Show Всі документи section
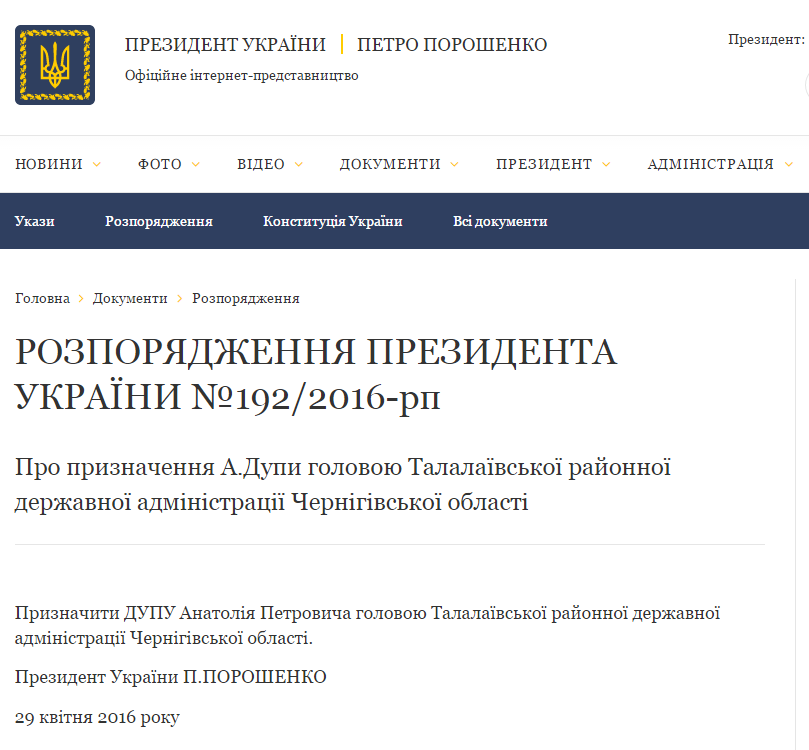This screenshot has width=809, height=750. pyautogui.click(x=500, y=221)
